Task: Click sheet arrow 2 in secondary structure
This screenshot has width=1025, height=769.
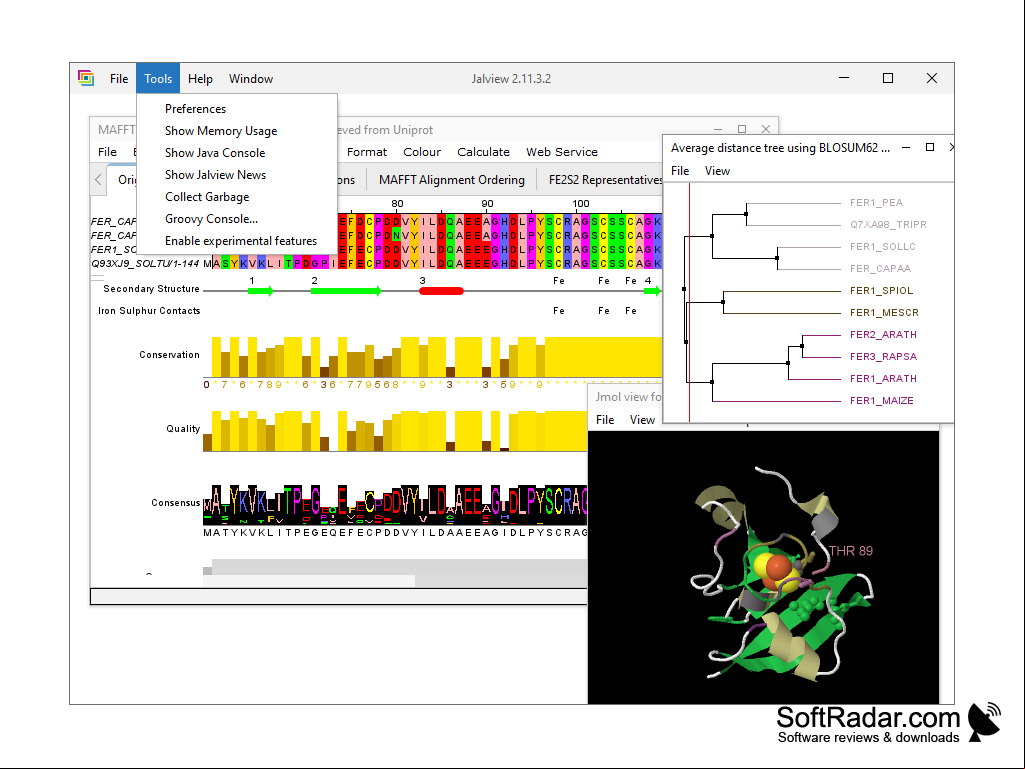Action: pos(346,291)
